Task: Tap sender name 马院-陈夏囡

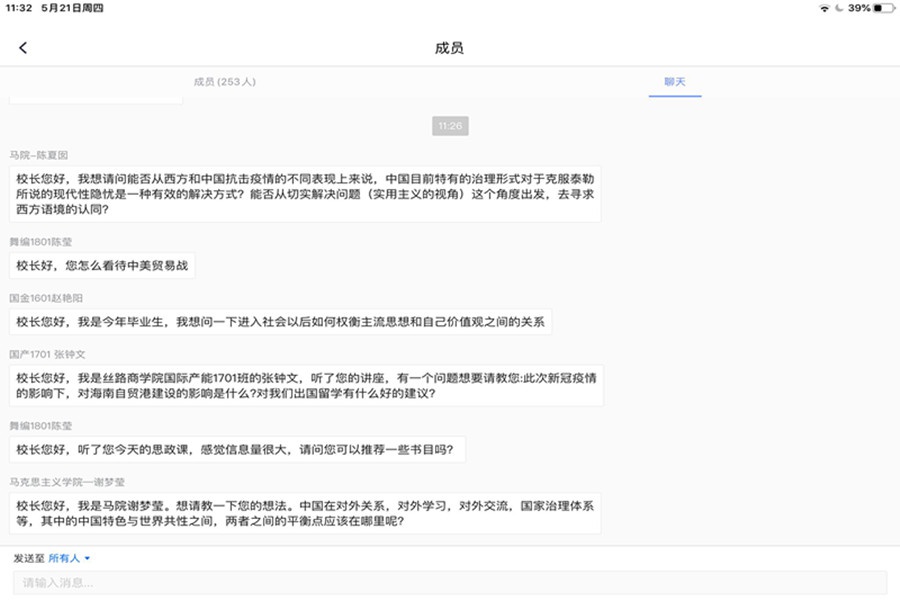Action: tap(38, 155)
